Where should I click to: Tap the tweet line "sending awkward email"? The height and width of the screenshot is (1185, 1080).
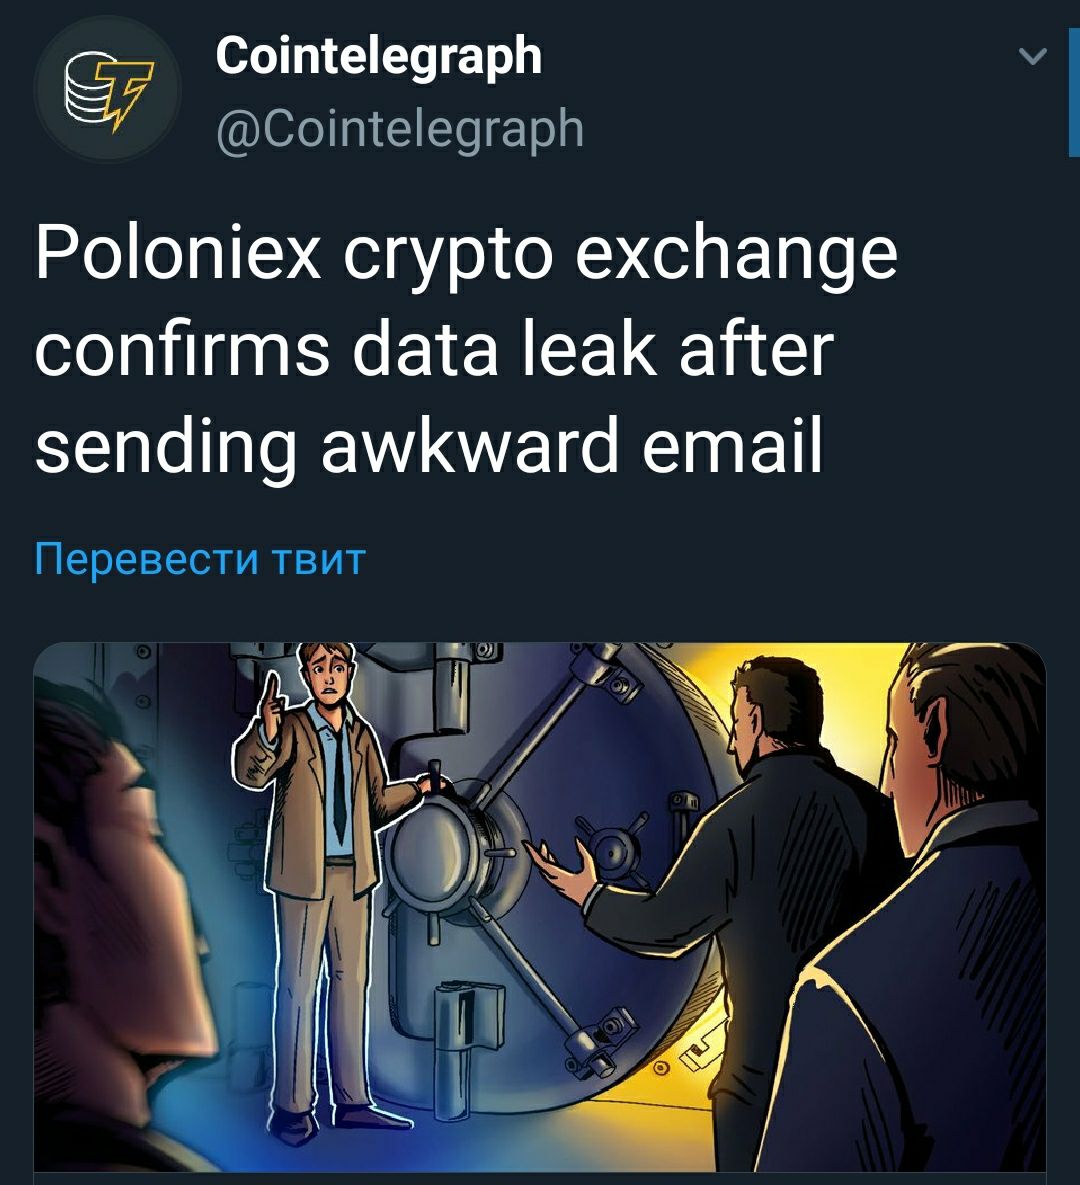click(x=429, y=447)
